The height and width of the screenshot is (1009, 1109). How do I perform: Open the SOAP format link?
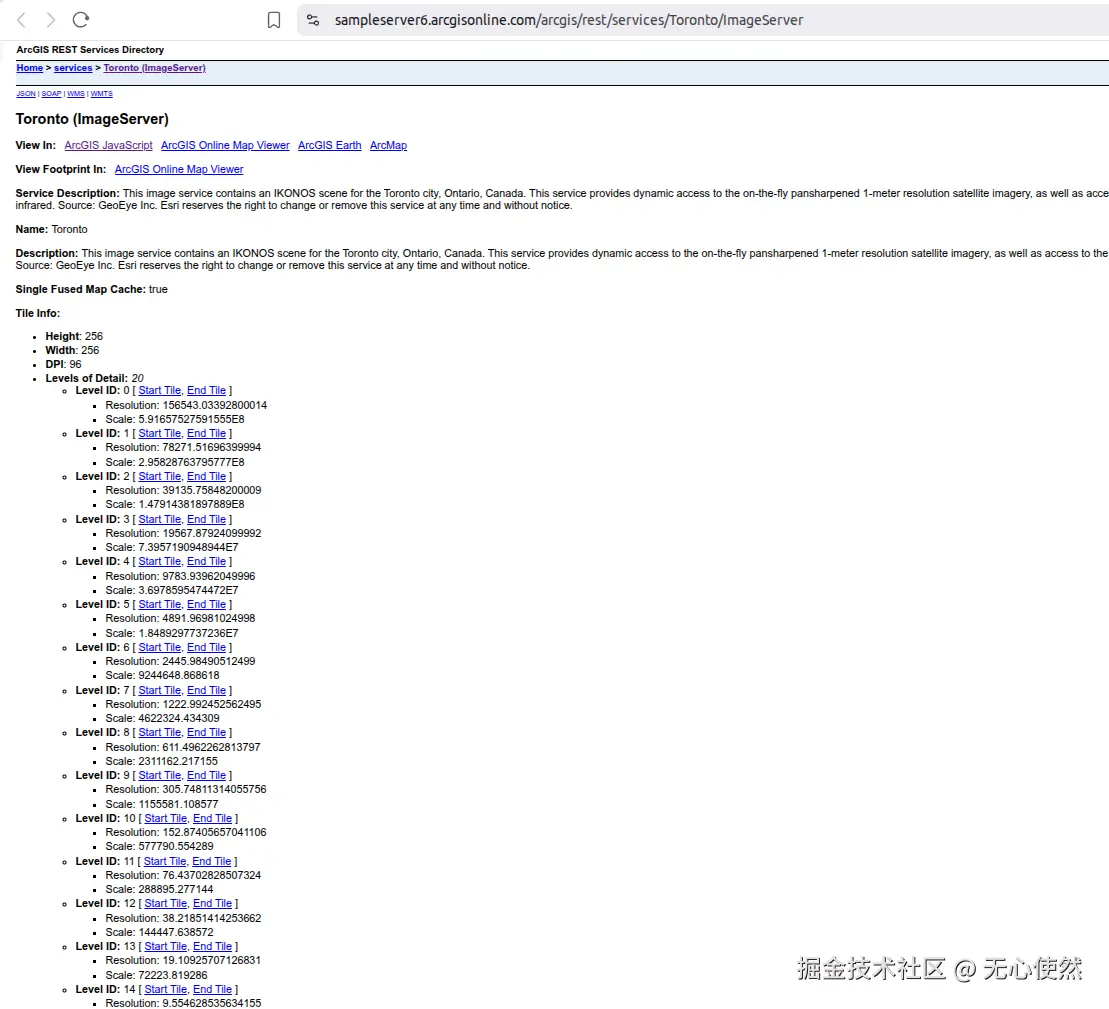[51, 93]
